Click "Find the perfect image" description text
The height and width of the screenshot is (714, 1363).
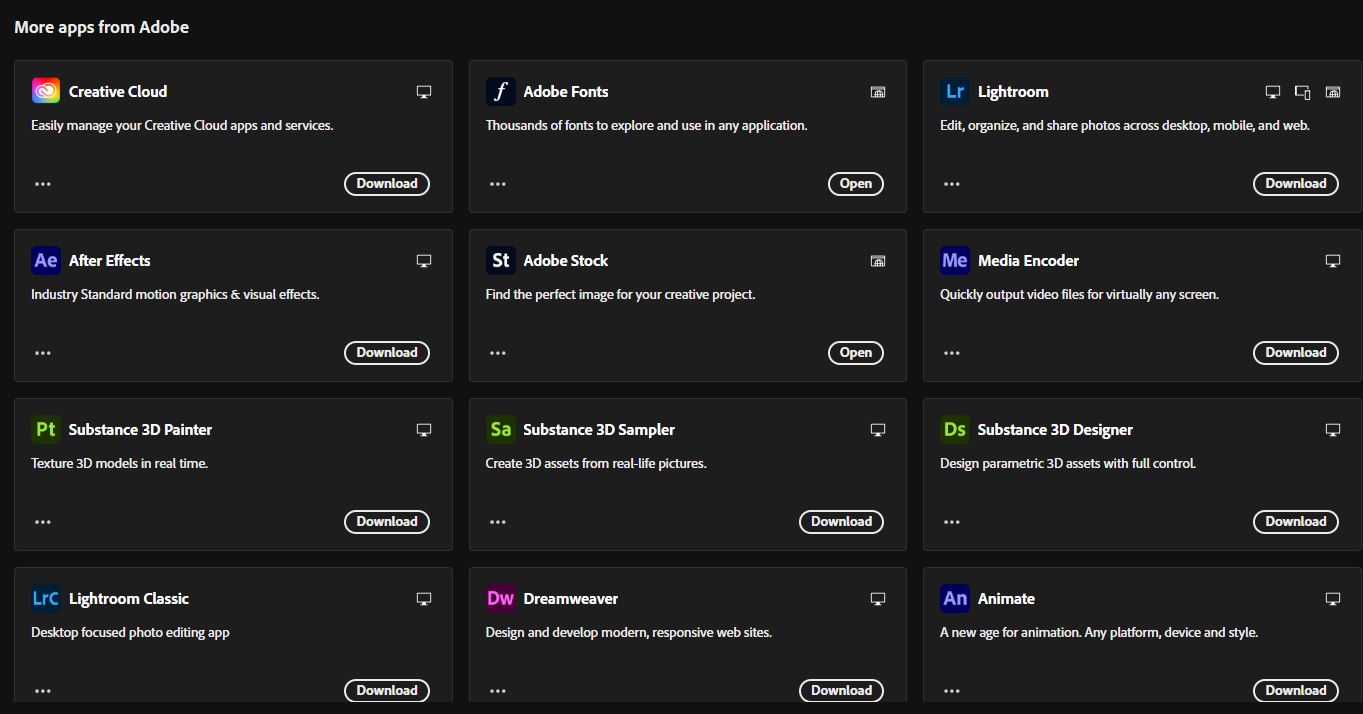point(620,294)
